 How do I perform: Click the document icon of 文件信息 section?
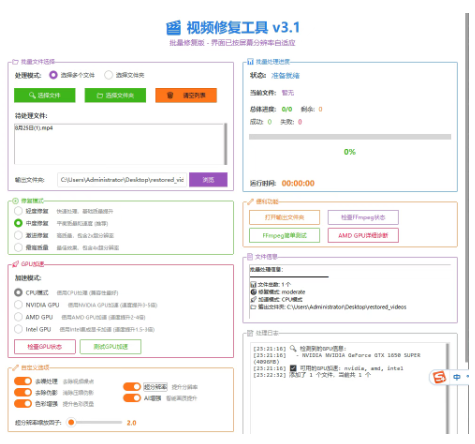pyautogui.click(x=250, y=256)
